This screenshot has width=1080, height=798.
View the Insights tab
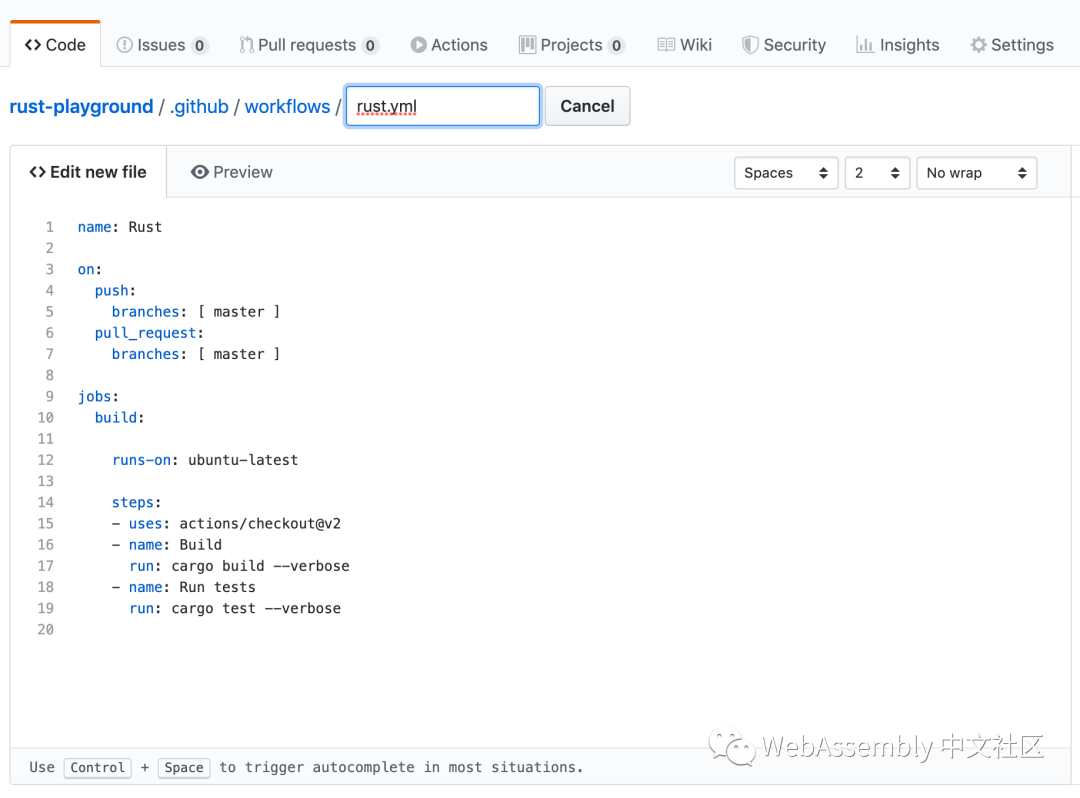coord(897,45)
